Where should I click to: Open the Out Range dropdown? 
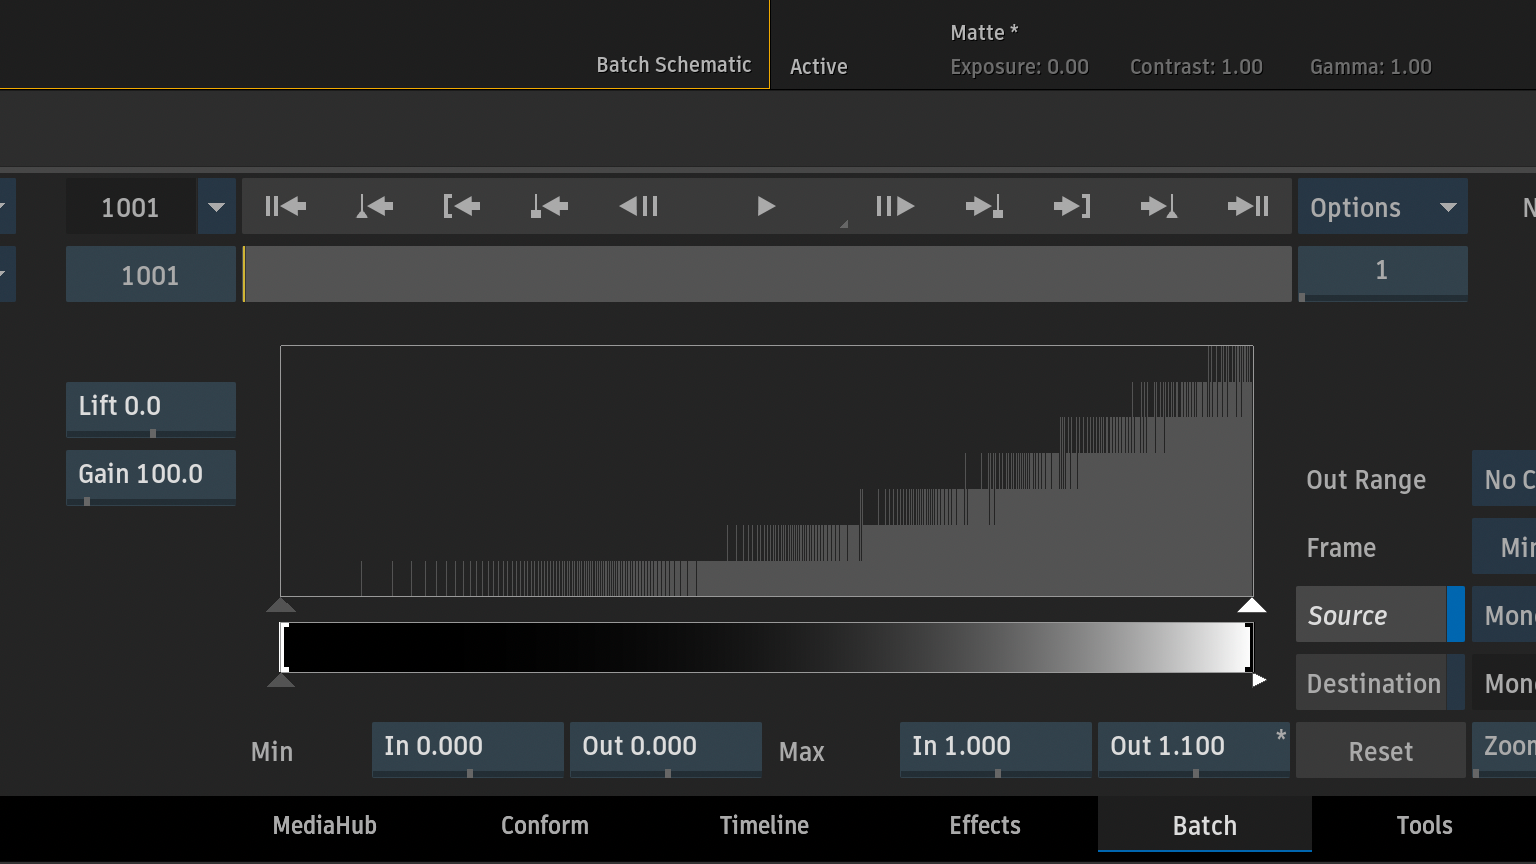point(1504,479)
